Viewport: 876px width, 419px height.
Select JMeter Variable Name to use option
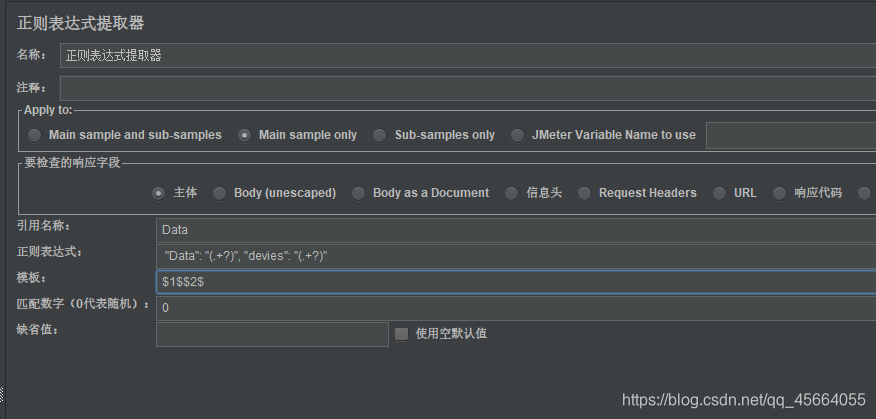(x=517, y=135)
